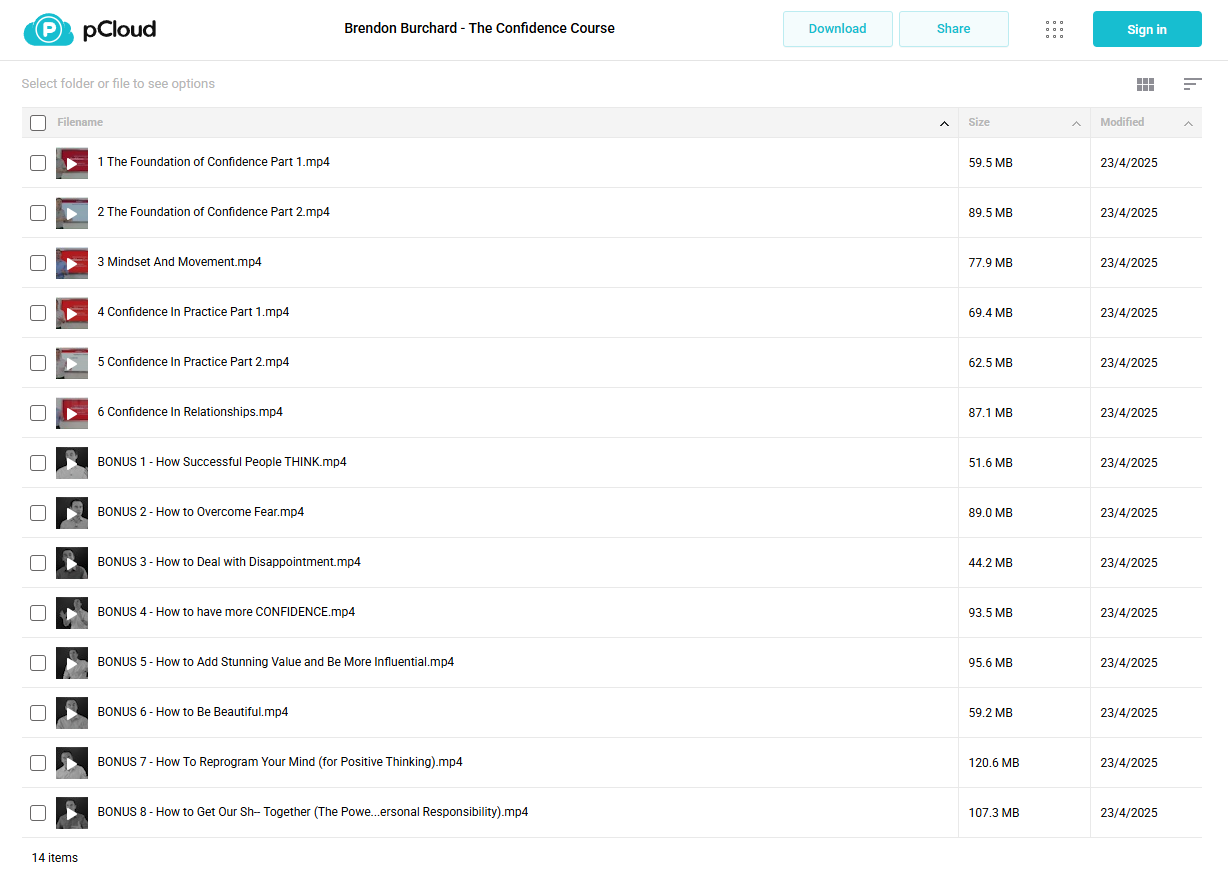The image size is (1228, 889).
Task: Open BONUS 6 - How to Be Beautiful.mp4
Action: [x=193, y=712]
